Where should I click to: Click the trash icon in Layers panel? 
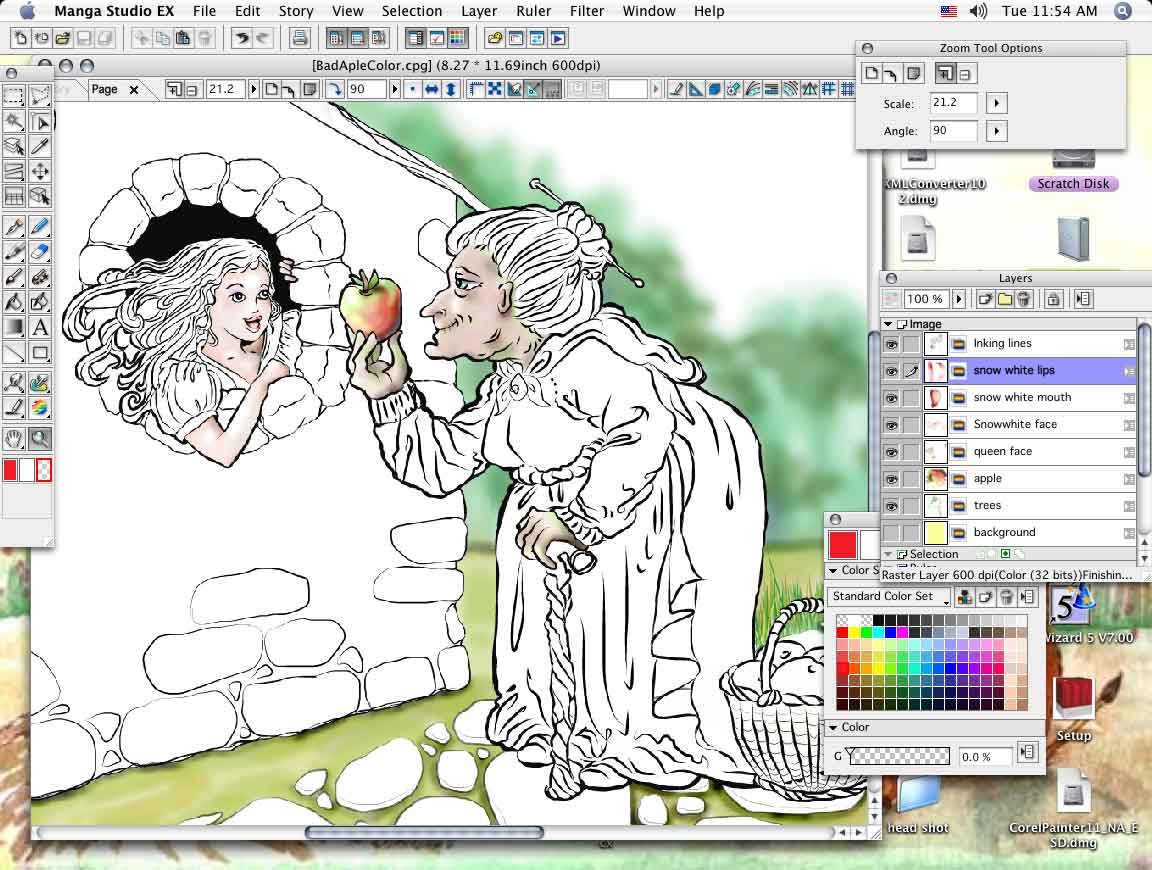(1024, 299)
